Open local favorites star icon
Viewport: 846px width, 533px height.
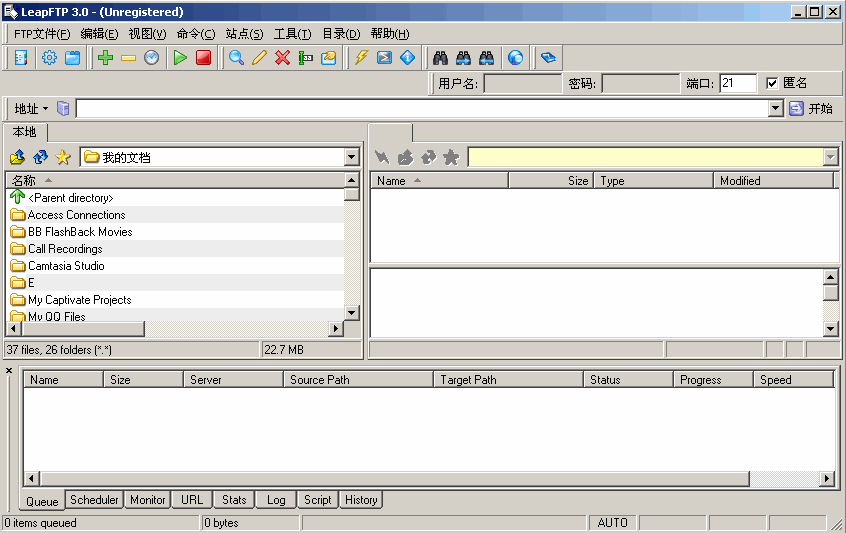pos(63,157)
